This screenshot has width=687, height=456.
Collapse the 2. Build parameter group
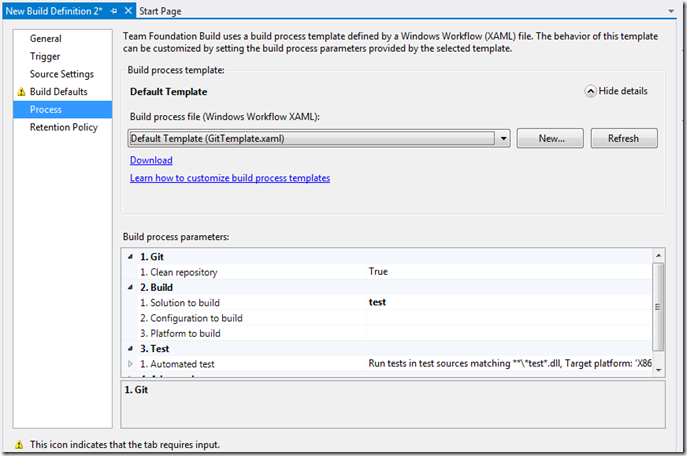tap(130, 288)
